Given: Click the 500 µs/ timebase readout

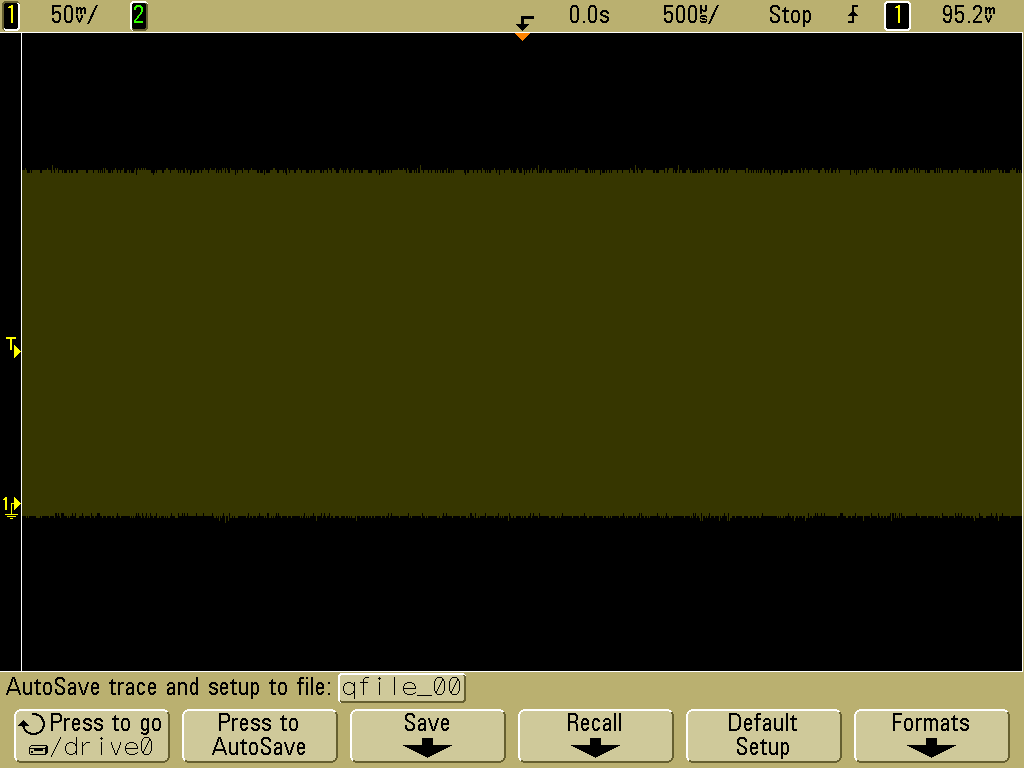Looking at the screenshot, I should [690, 15].
